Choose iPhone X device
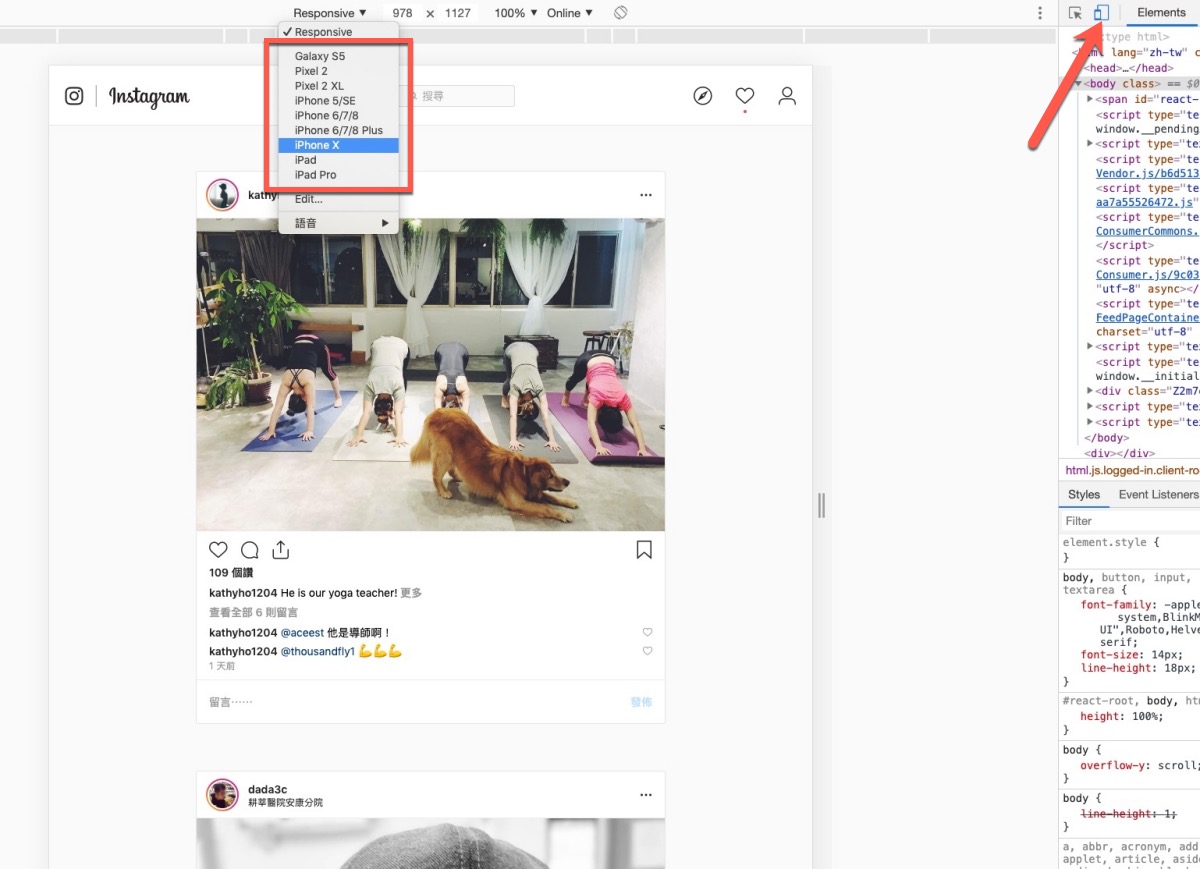Viewport: 1200px width, 869px height. (x=338, y=145)
